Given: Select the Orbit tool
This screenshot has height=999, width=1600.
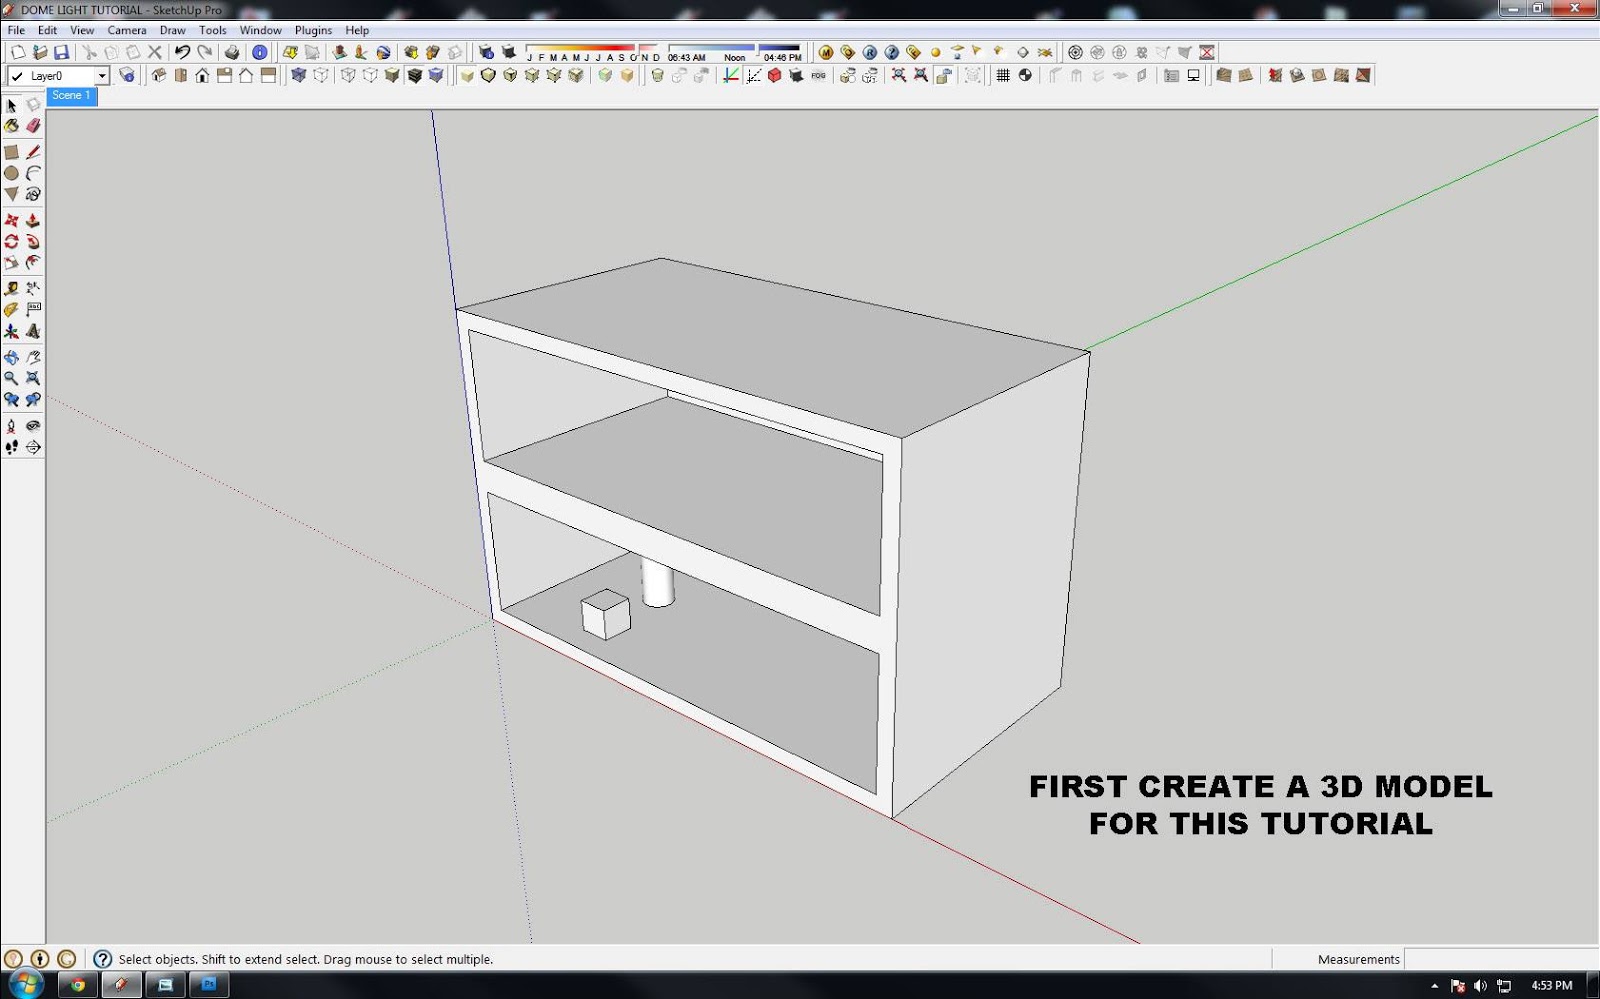Looking at the screenshot, I should click(x=11, y=357).
